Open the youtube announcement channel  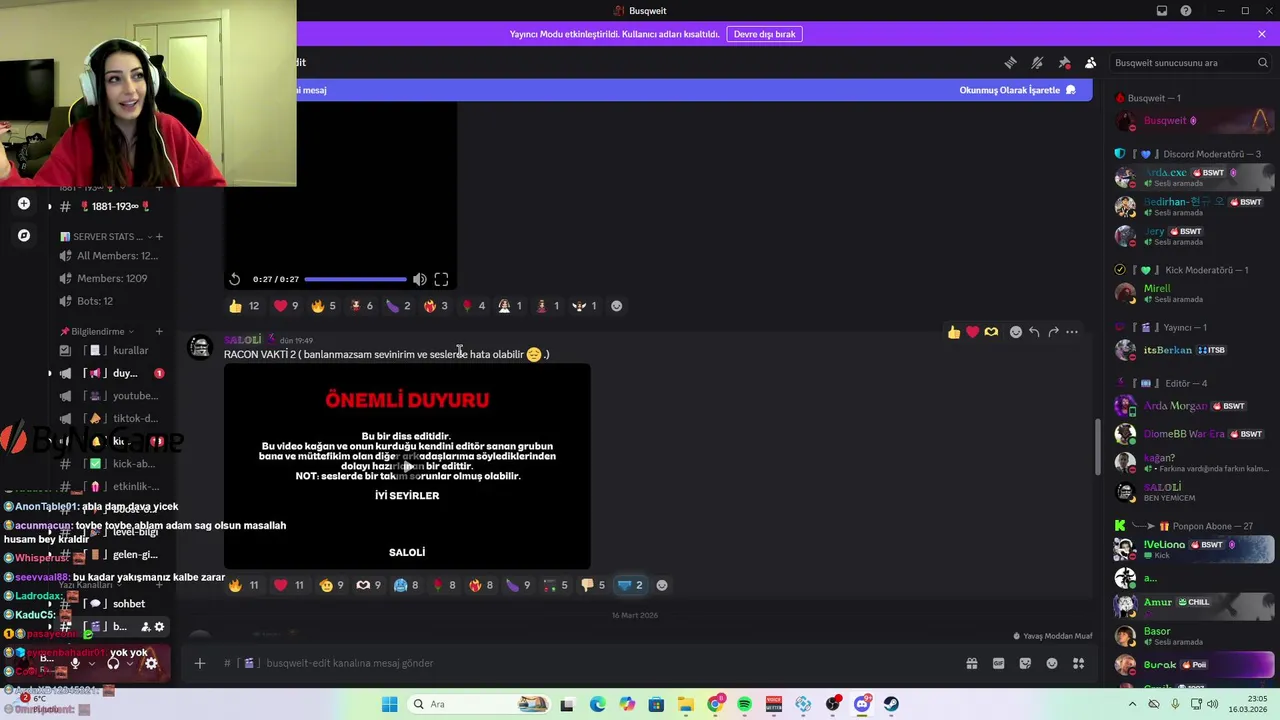(112, 396)
